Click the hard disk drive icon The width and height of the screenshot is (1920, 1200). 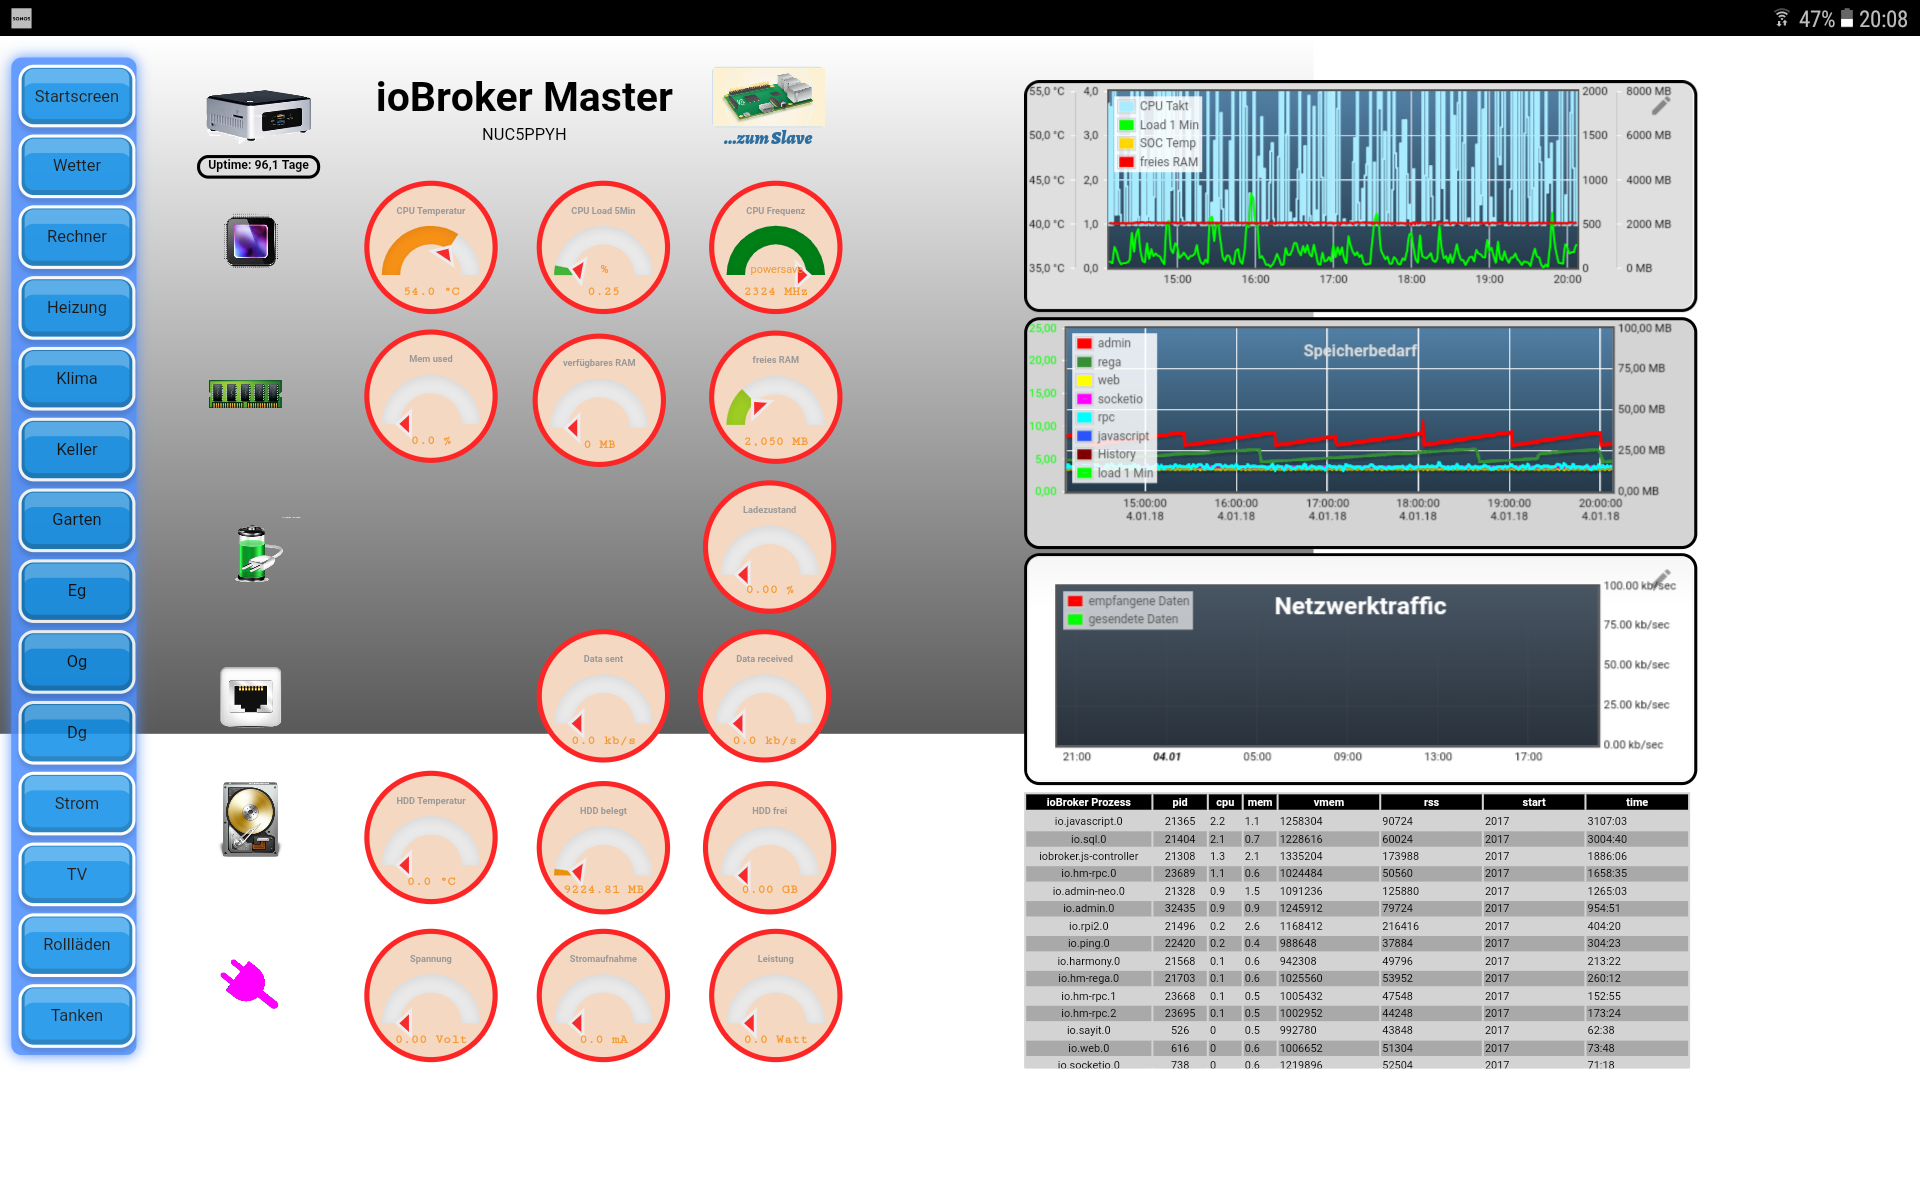(250, 820)
